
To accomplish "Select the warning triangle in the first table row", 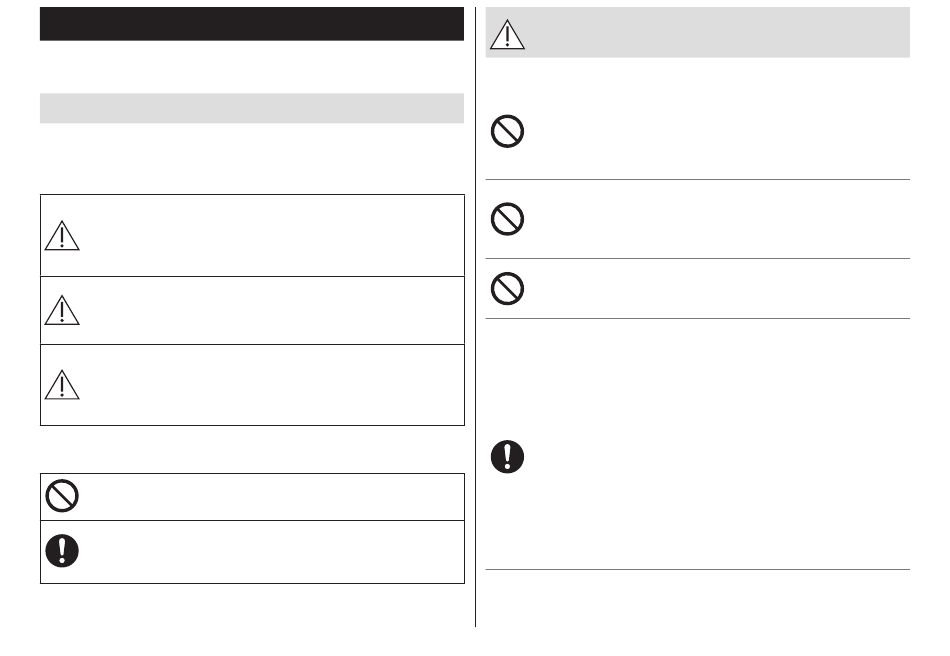I will click(x=62, y=236).
